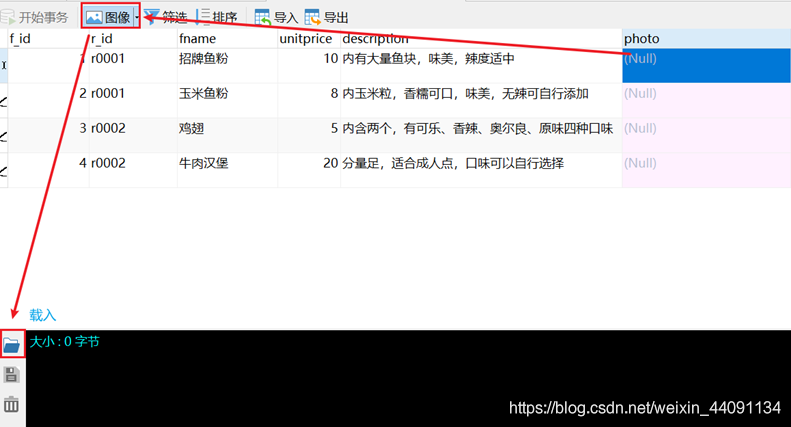Viewport: 791px width, 427px height.
Task: Click the f_id cell with value 4
Action: (x=48, y=170)
